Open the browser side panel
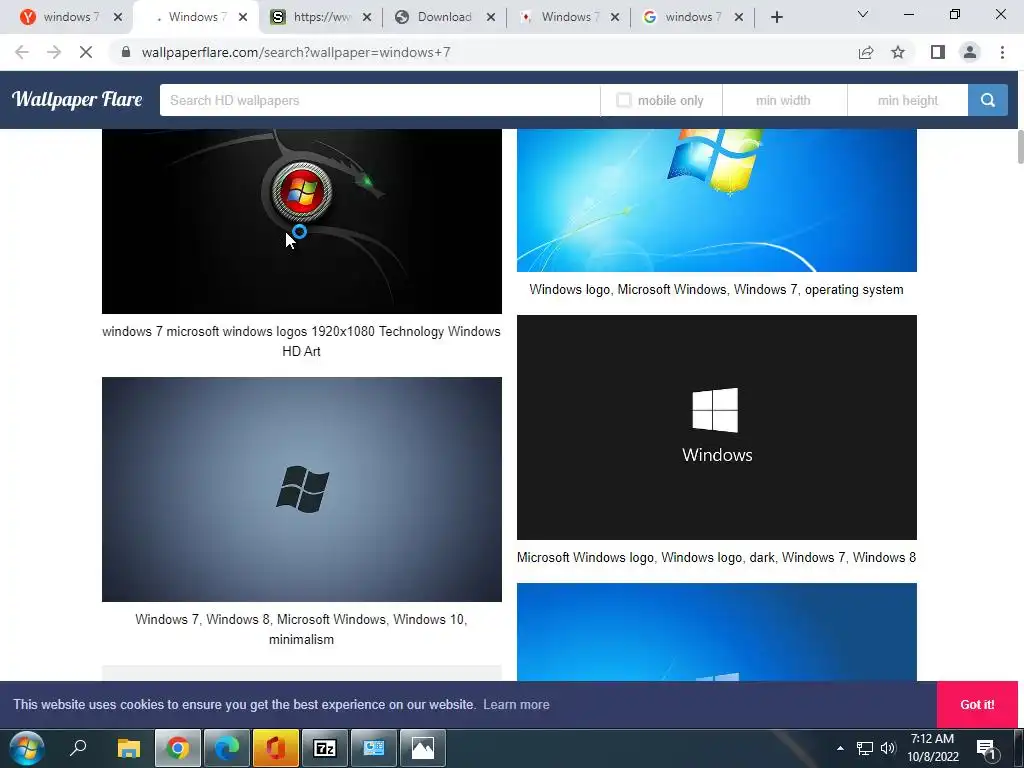Image resolution: width=1024 pixels, height=768 pixels. pyautogui.click(x=938, y=52)
